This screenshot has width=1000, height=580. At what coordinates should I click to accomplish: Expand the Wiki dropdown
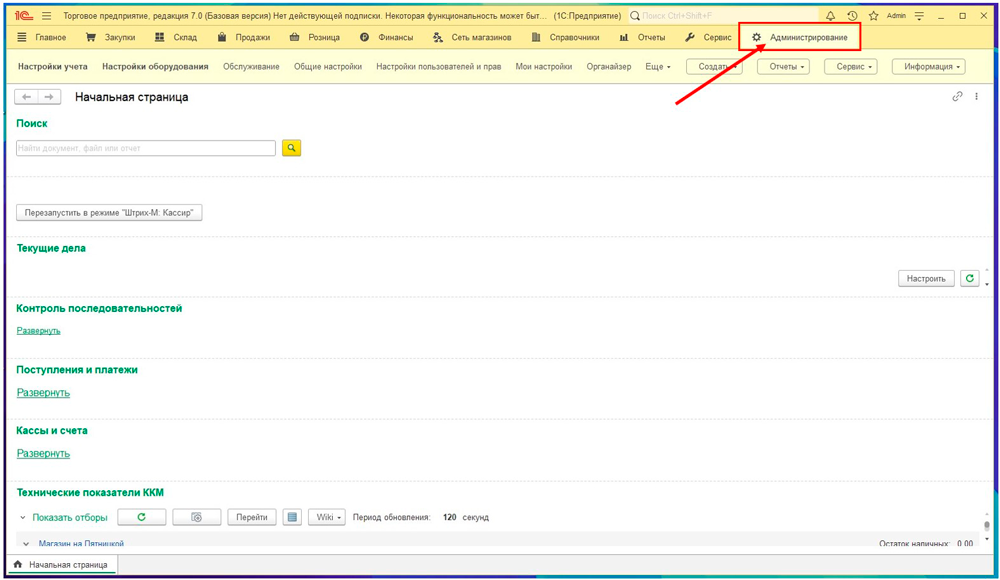tap(327, 517)
